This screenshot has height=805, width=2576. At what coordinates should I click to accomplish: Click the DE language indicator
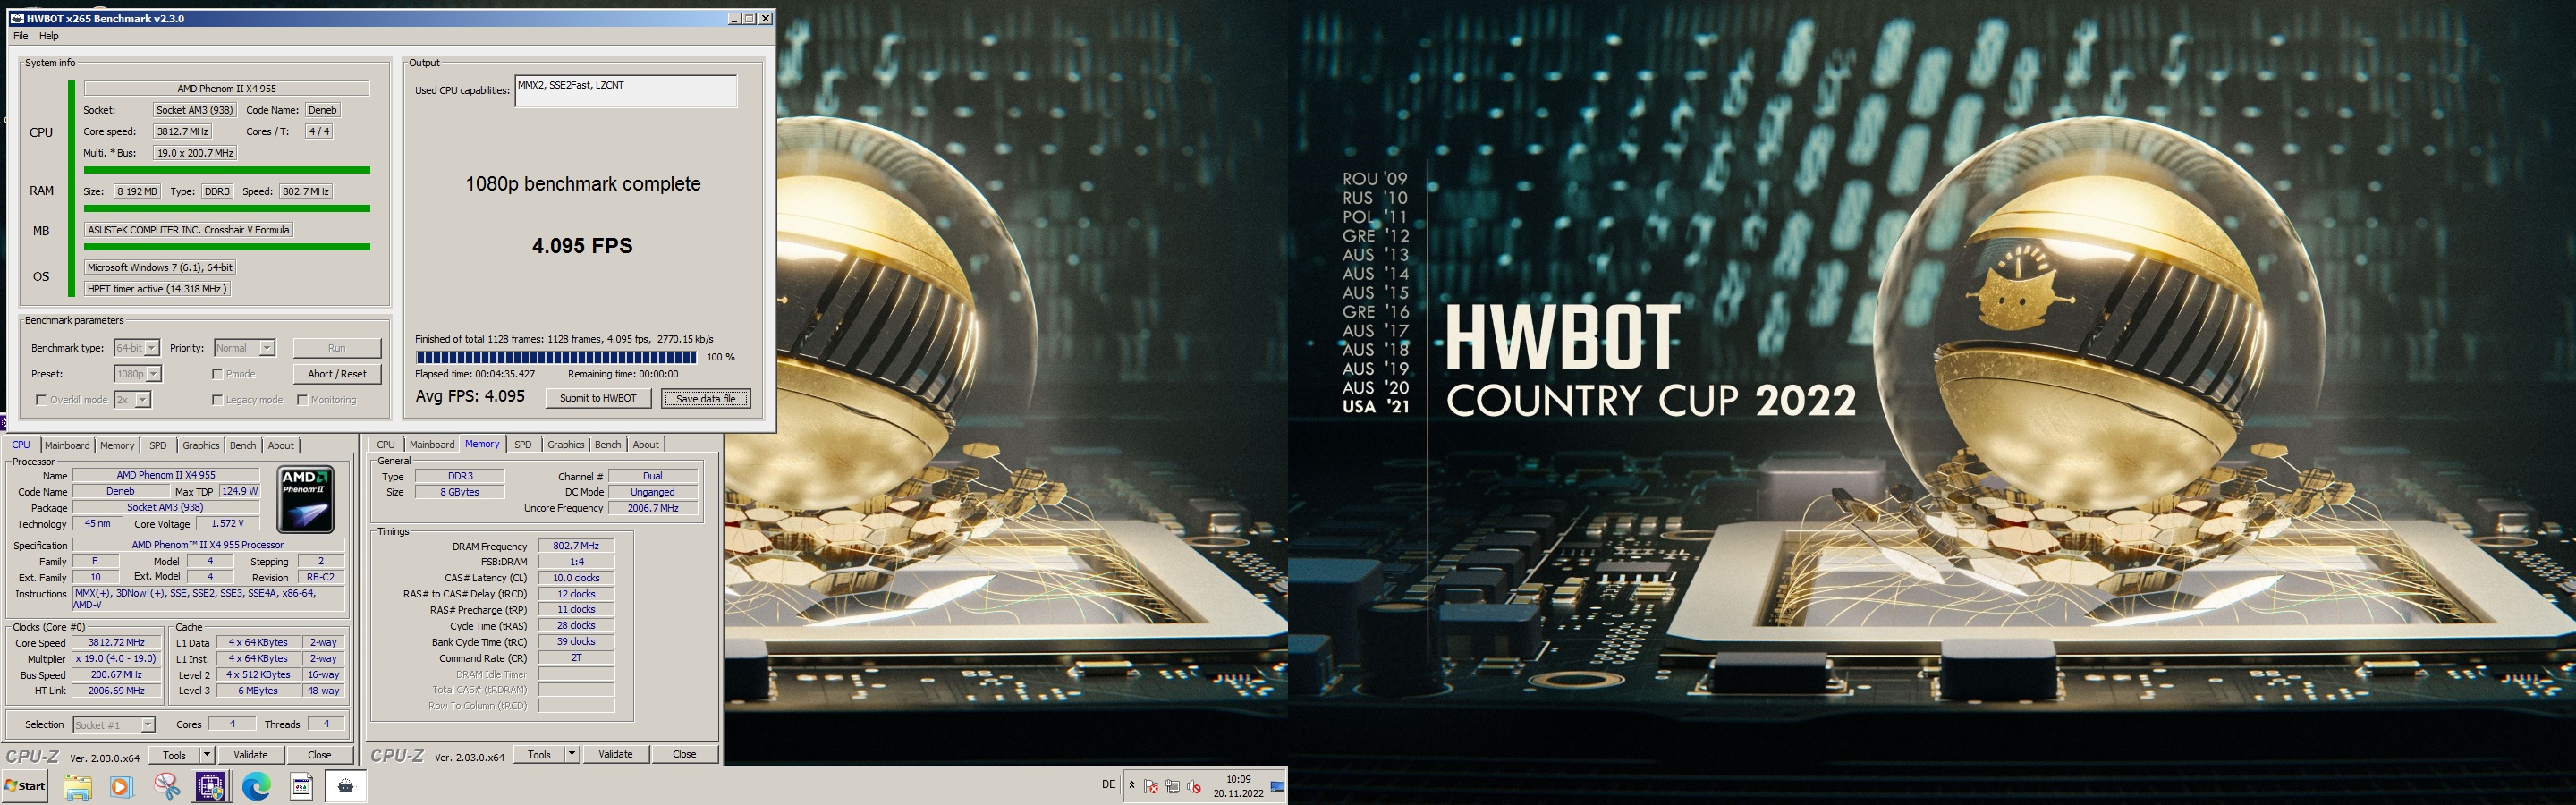[x=1108, y=785]
